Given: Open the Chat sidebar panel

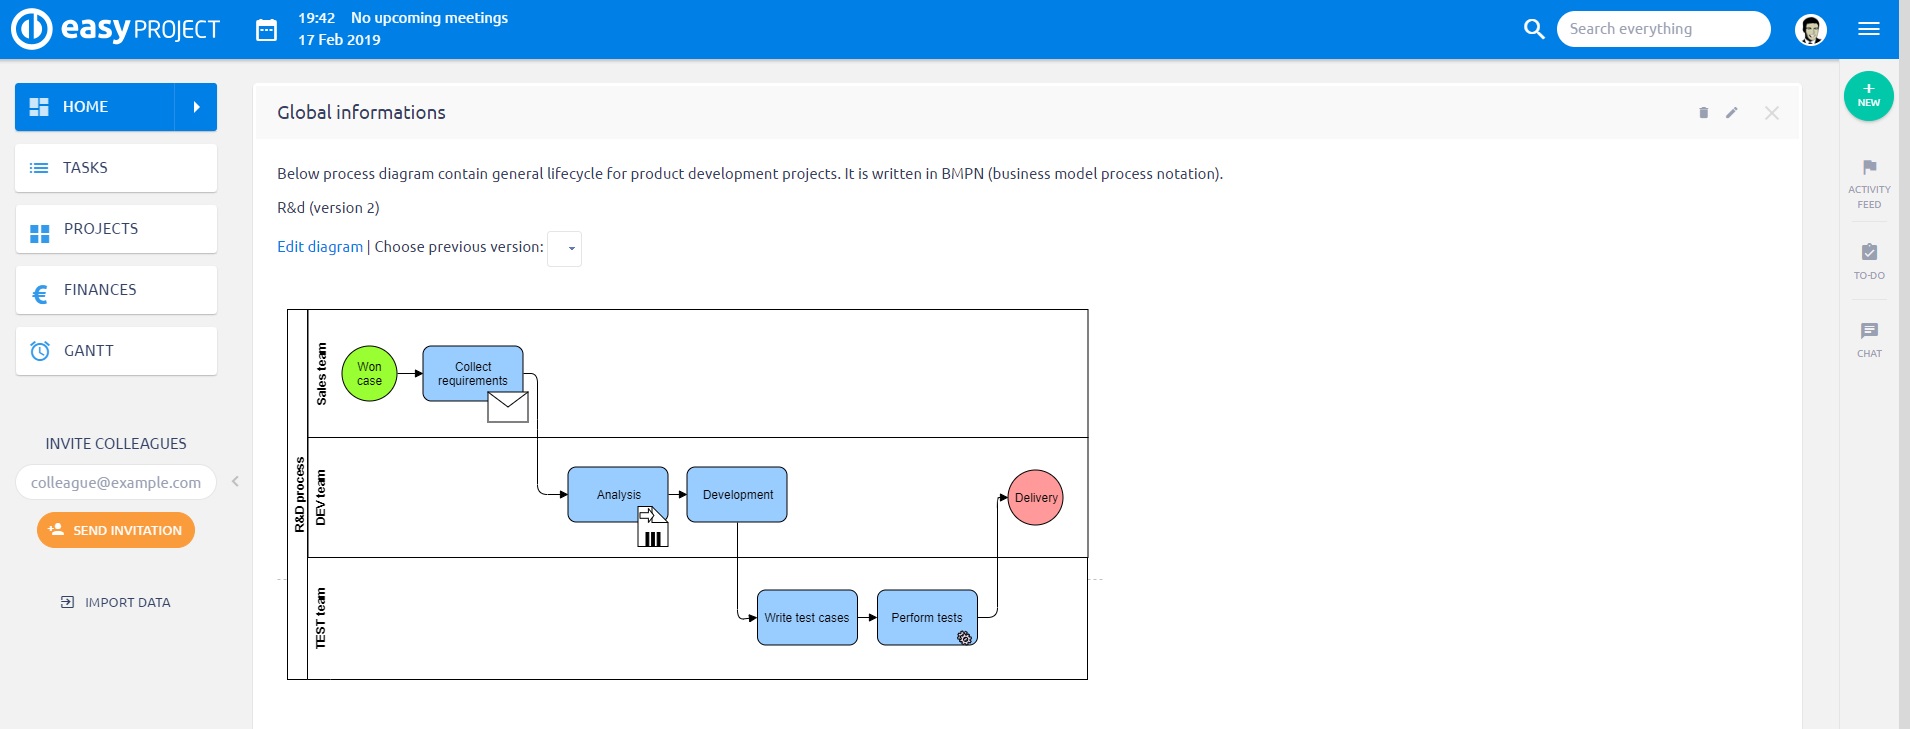Looking at the screenshot, I should (x=1868, y=339).
